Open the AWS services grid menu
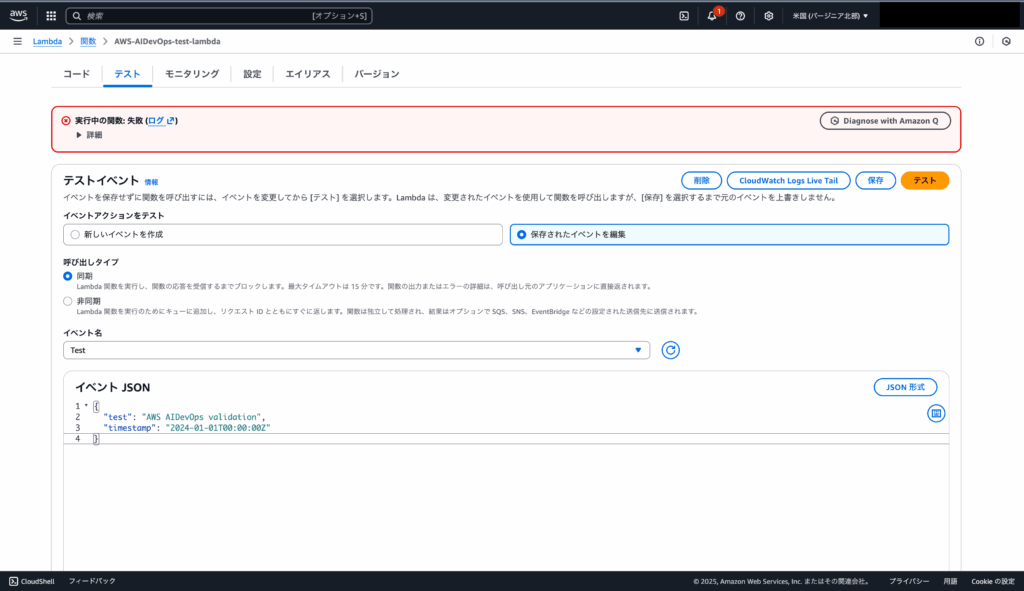 (51, 16)
